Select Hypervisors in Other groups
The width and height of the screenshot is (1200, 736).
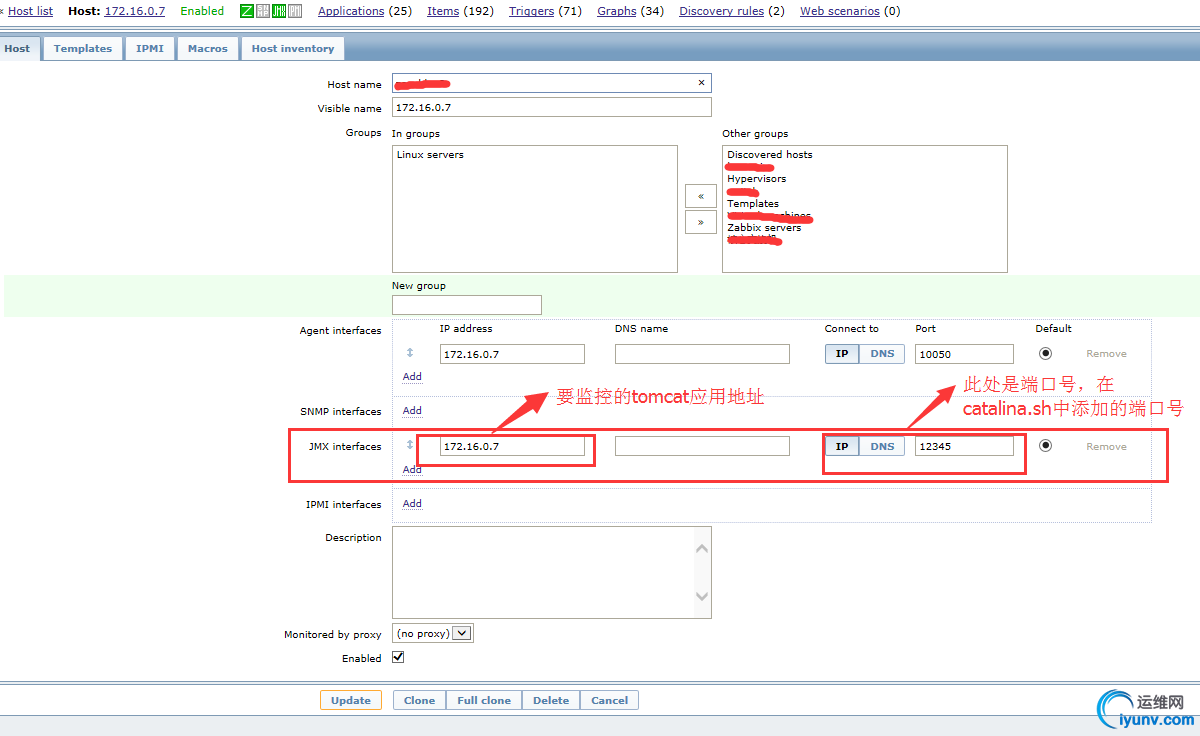(757, 179)
